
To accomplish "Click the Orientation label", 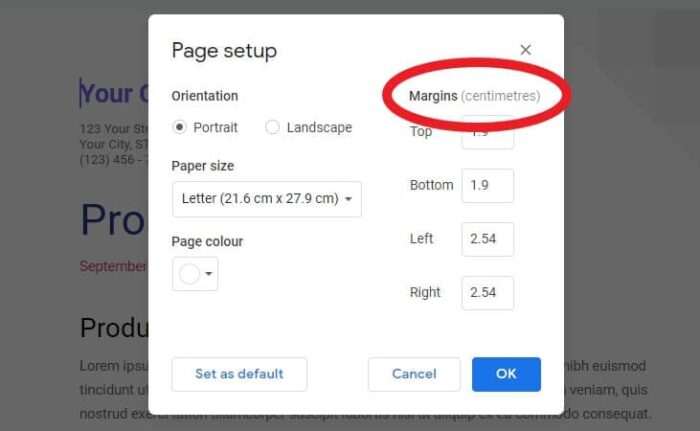I will [205, 96].
